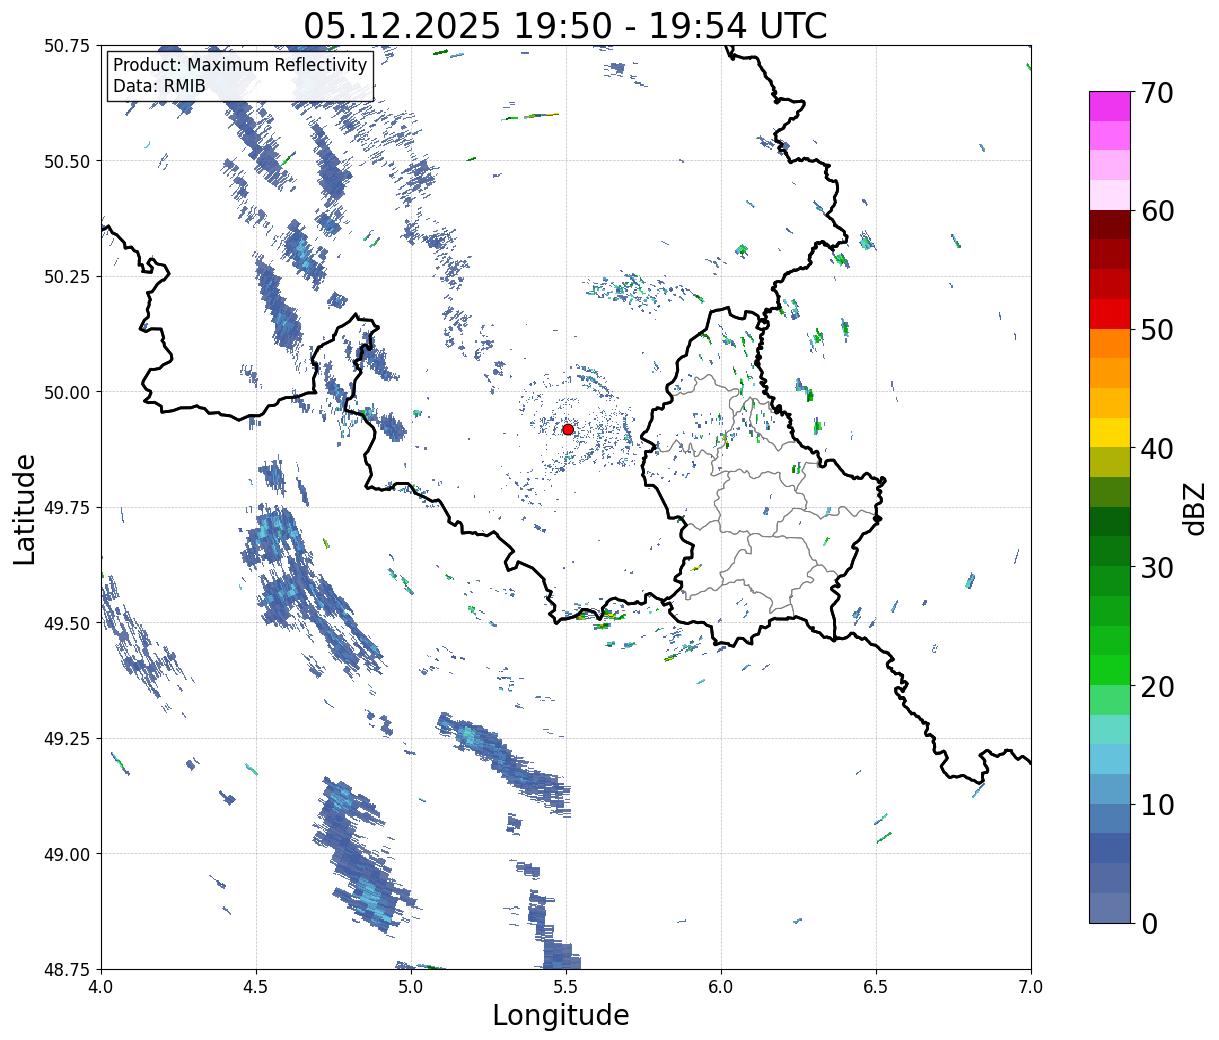Click the dBZ colorbar unit label
The height and width of the screenshot is (1040, 1219).
pyautogui.click(x=1194, y=508)
